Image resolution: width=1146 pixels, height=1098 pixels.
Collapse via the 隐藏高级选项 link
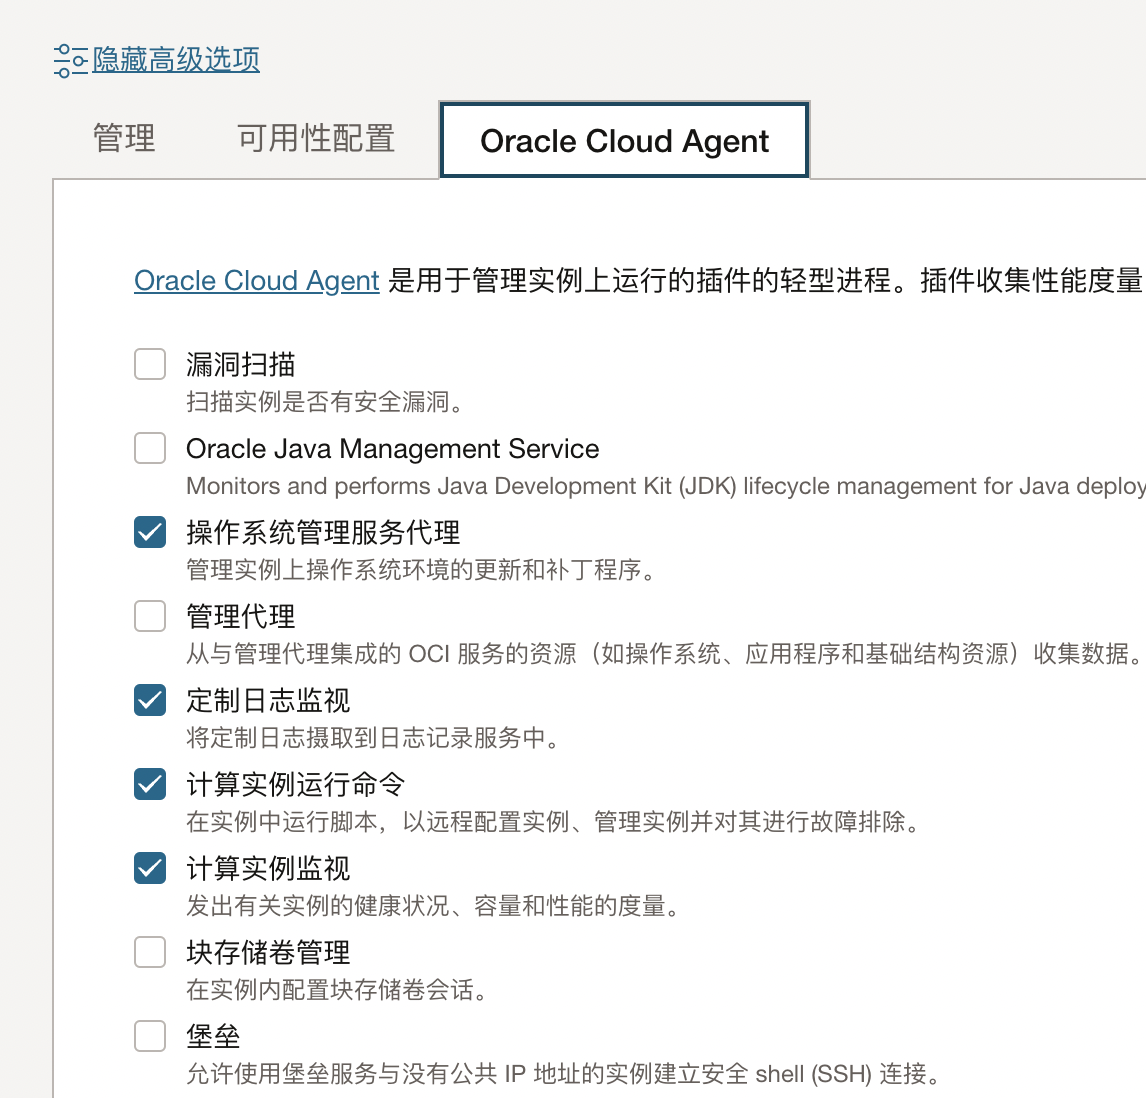point(176,60)
